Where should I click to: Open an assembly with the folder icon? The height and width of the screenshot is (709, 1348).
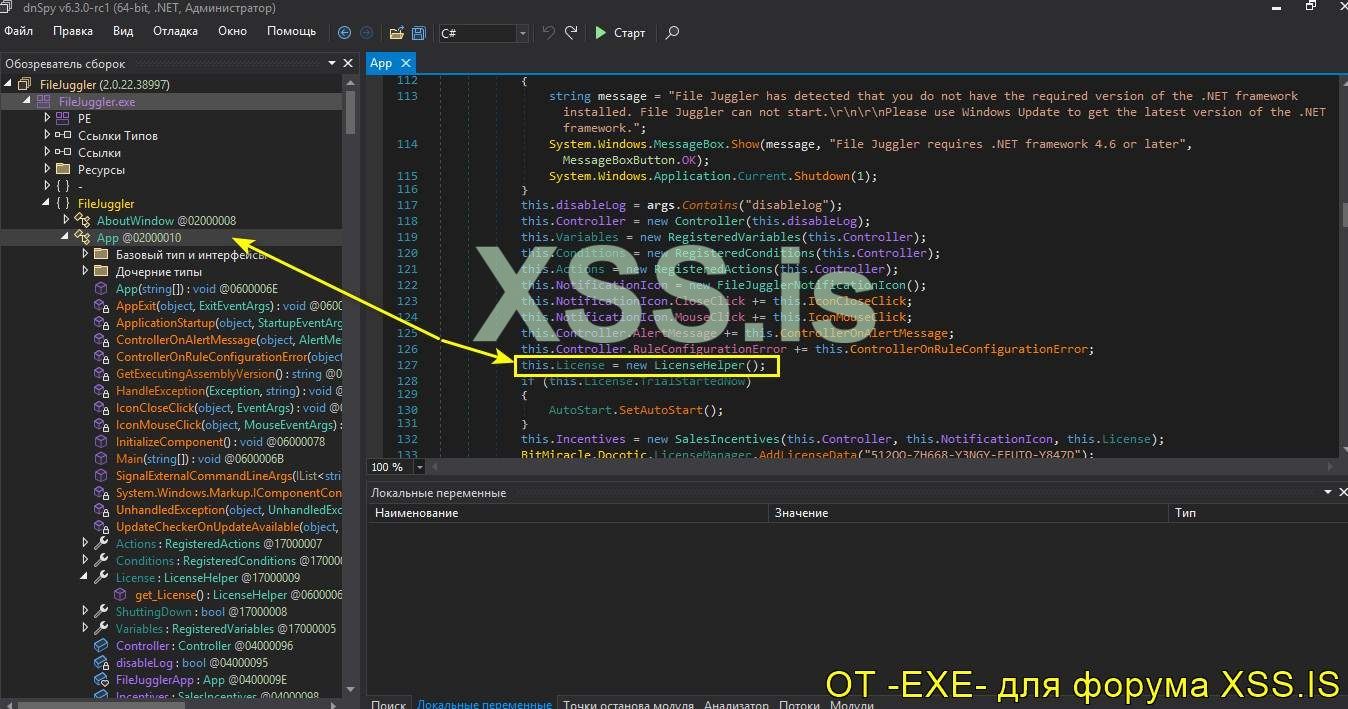pyautogui.click(x=396, y=32)
